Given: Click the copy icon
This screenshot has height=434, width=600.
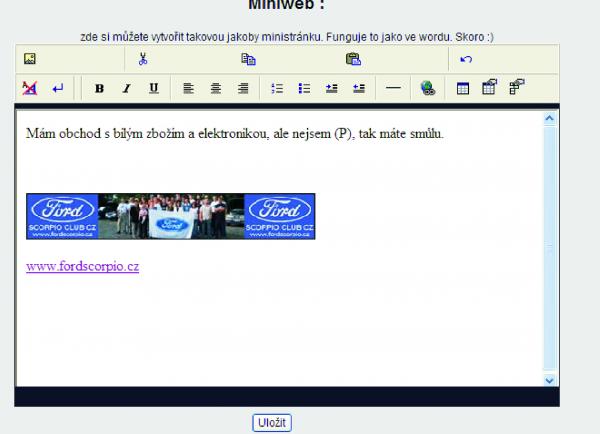Looking at the screenshot, I should click(248, 59).
